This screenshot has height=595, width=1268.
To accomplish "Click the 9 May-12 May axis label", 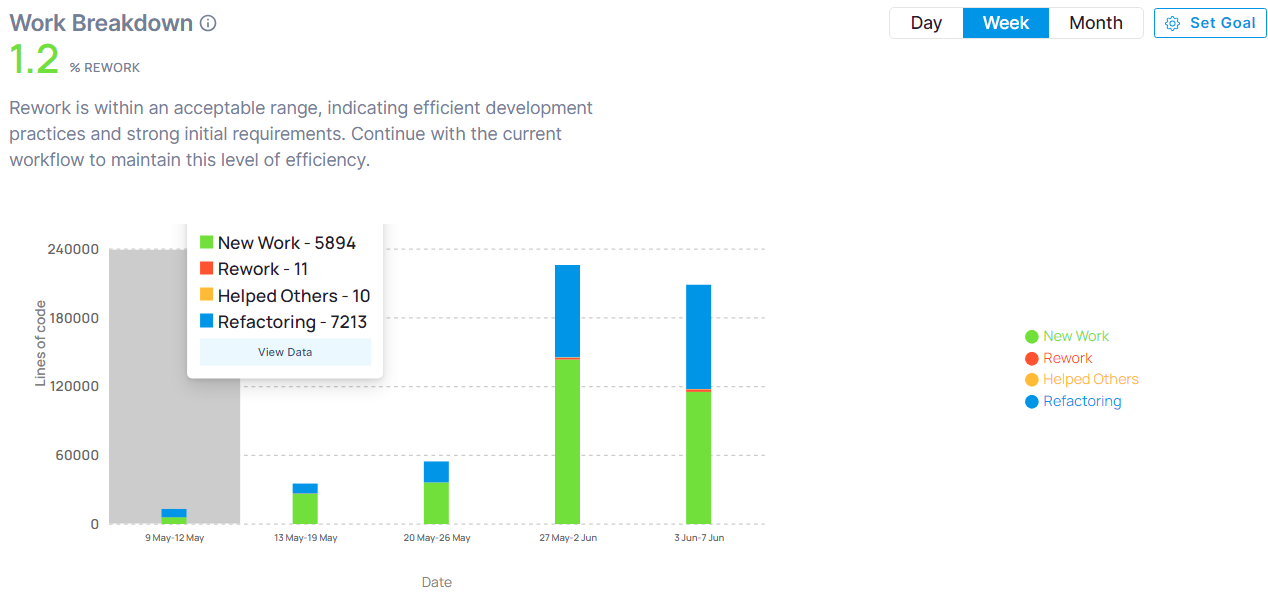I will coord(174,538).
